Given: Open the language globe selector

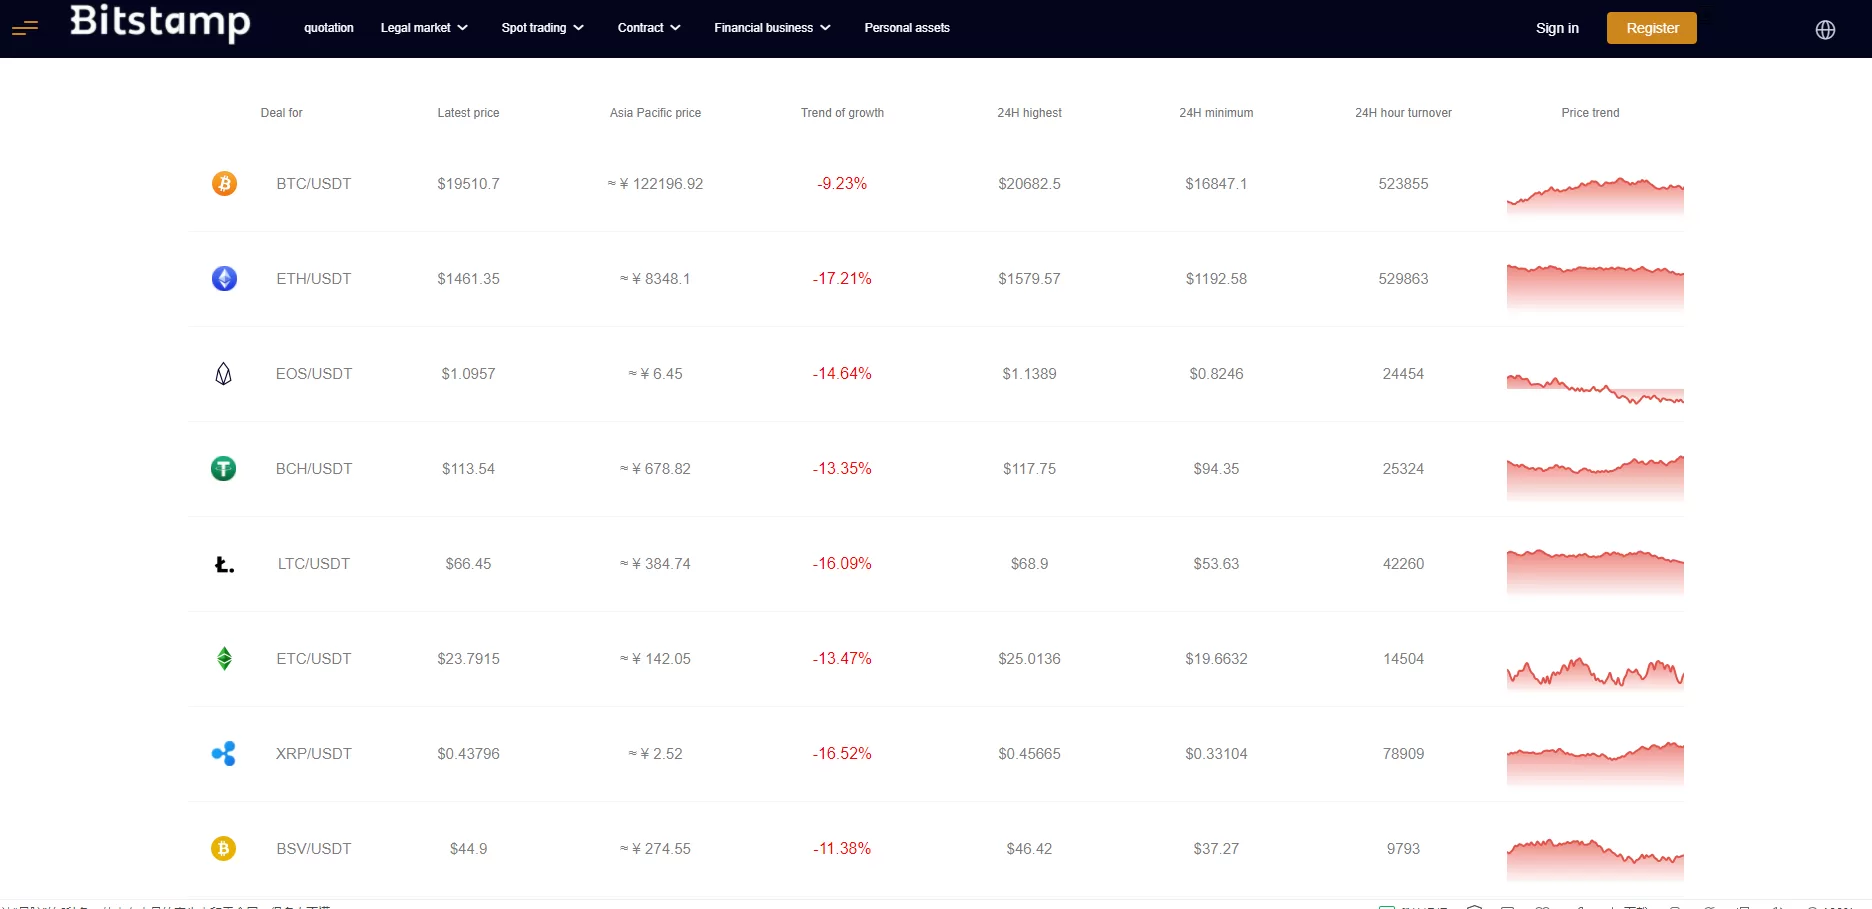Looking at the screenshot, I should click(1825, 30).
